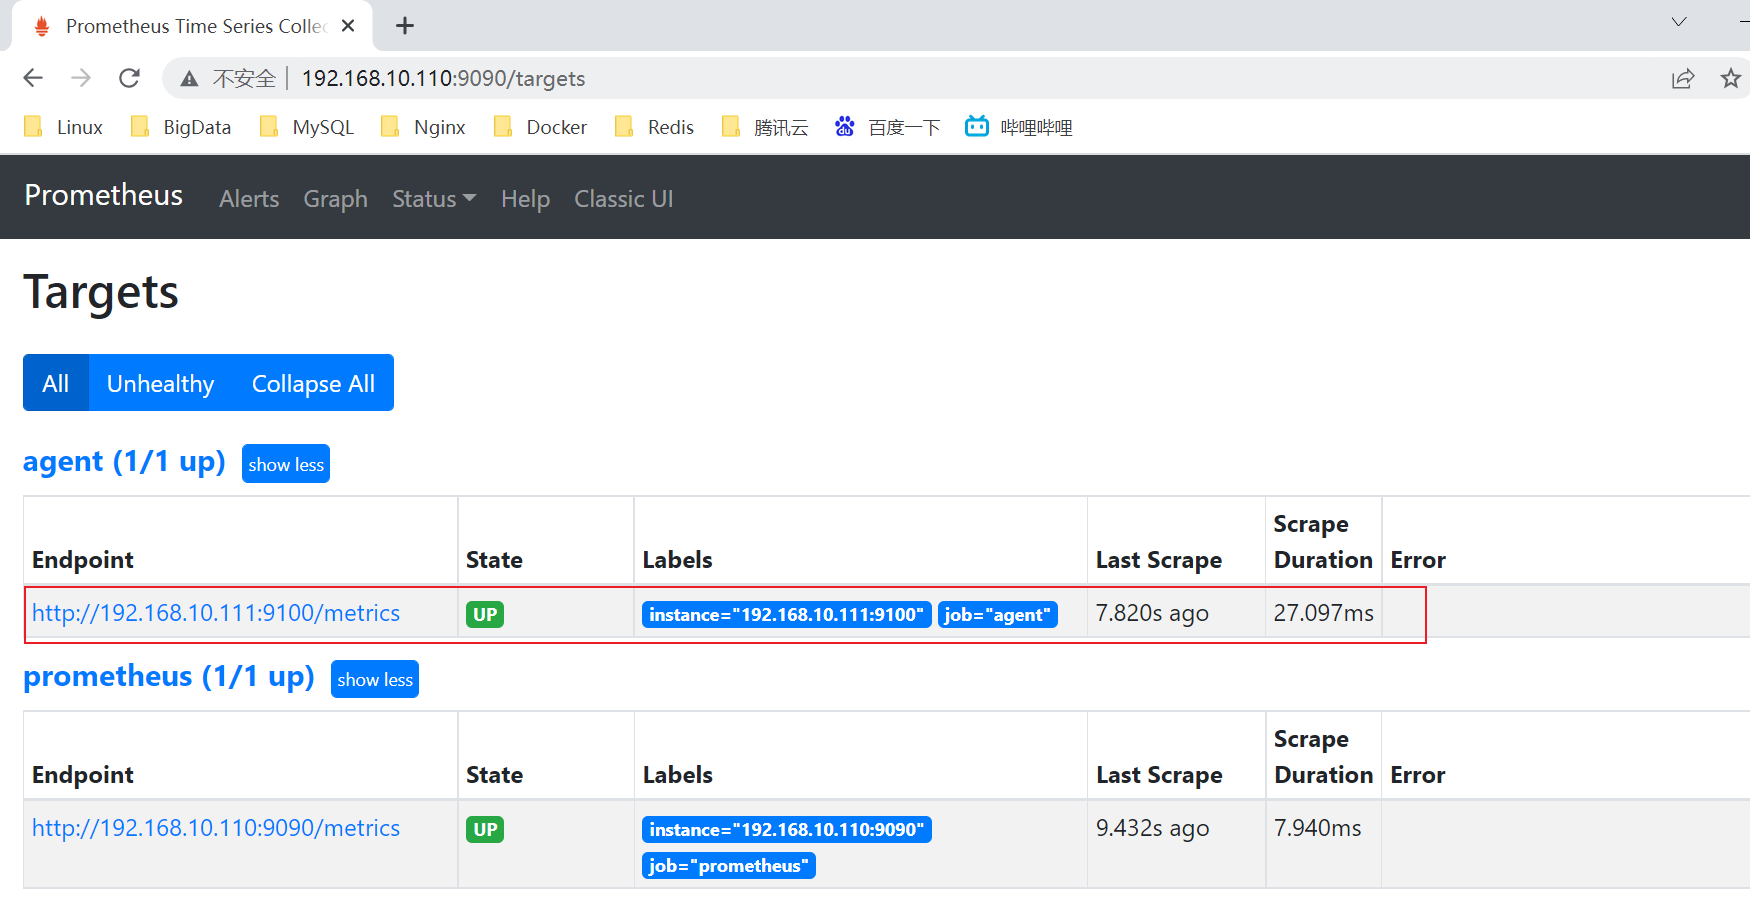Open a new browser tab
Image resolution: width=1750 pixels, height=897 pixels.
point(405,26)
